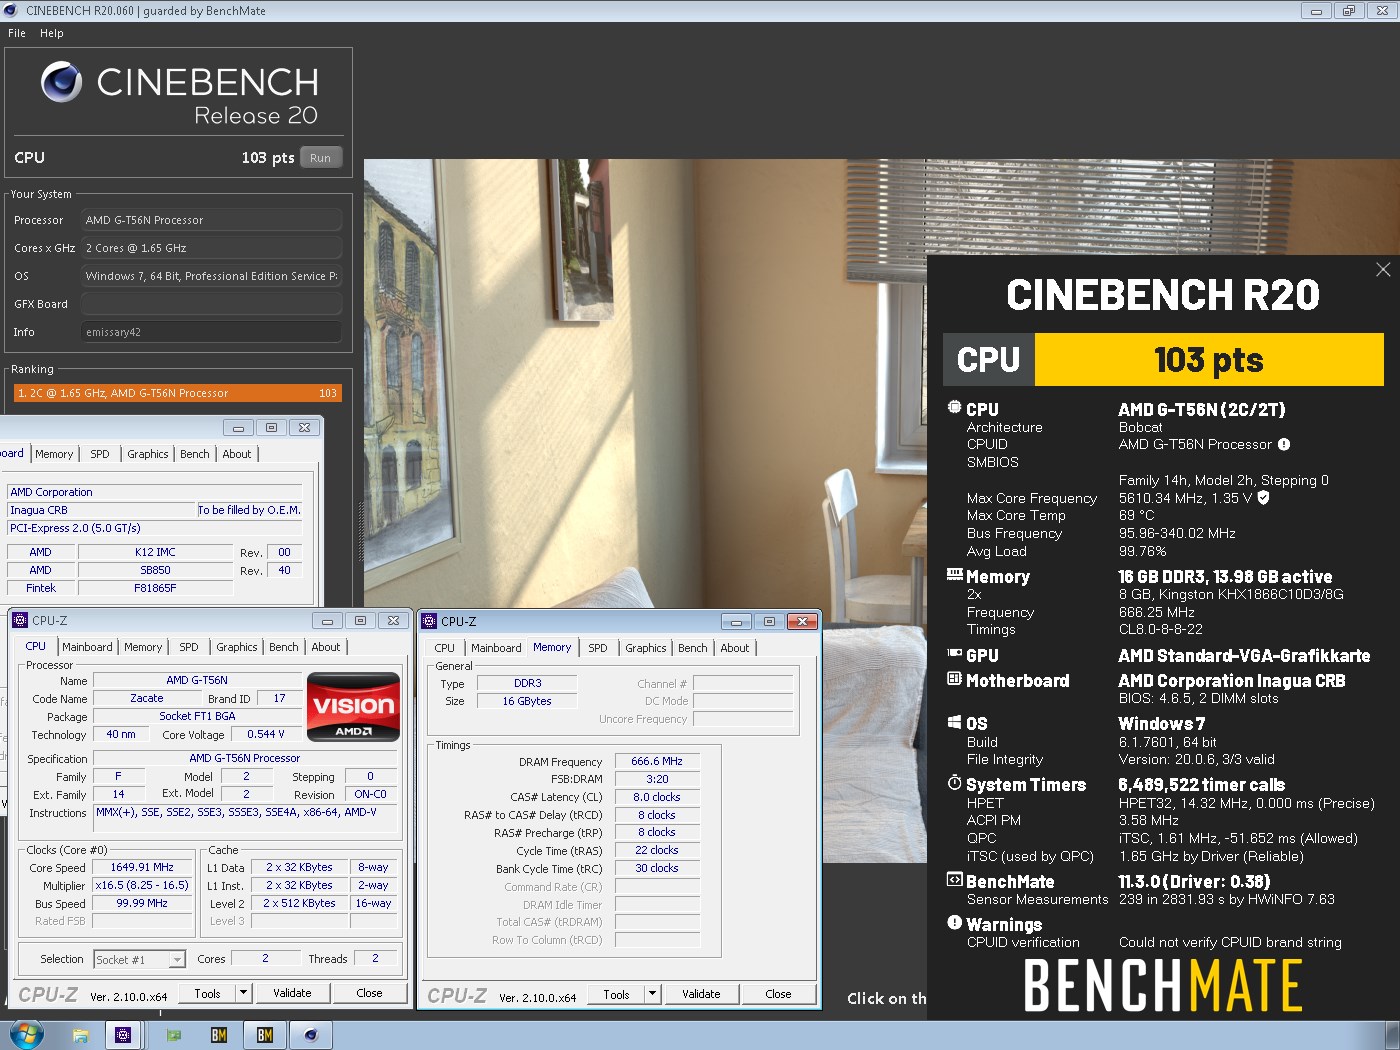Click info icon beside AMD G-T56N Processor CPUID

pos(1284,444)
